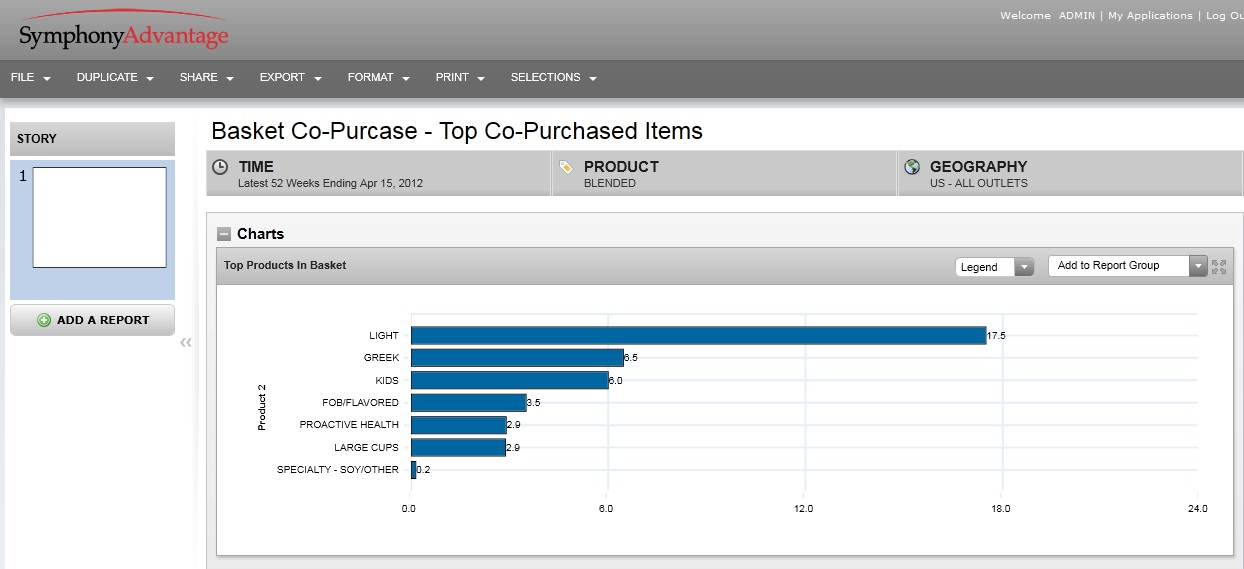Click the ADD A REPORT button
1244x569 pixels.
[92, 320]
